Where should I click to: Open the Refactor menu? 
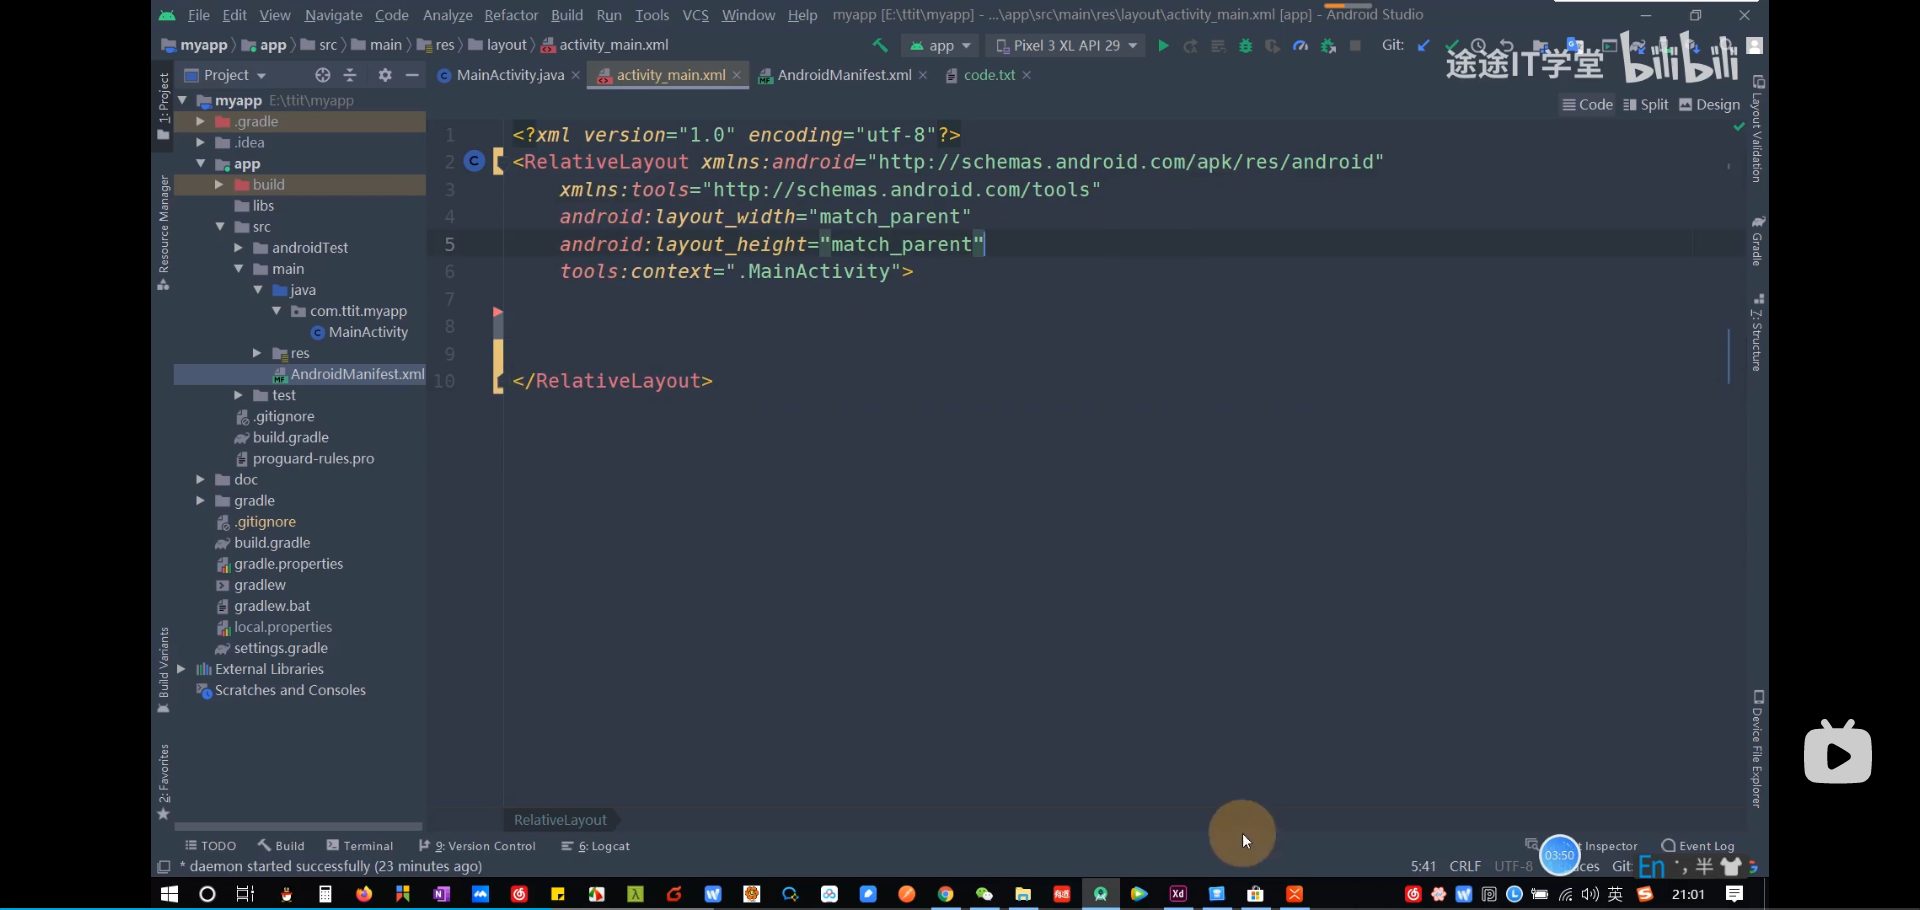511,15
